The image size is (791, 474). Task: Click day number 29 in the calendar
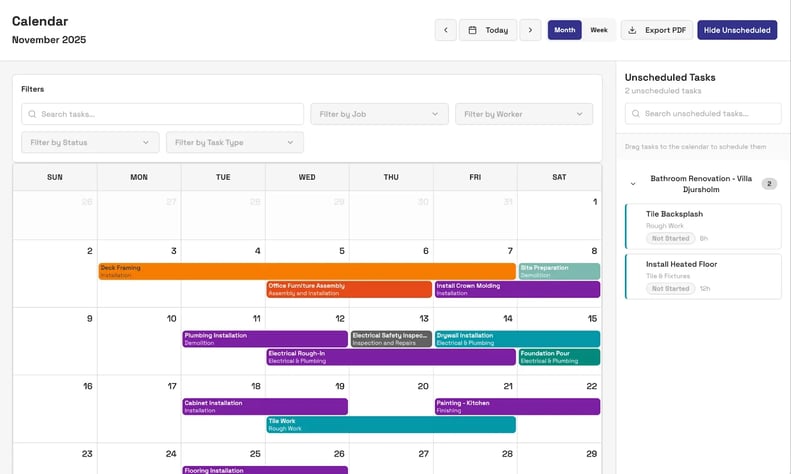click(x=592, y=454)
